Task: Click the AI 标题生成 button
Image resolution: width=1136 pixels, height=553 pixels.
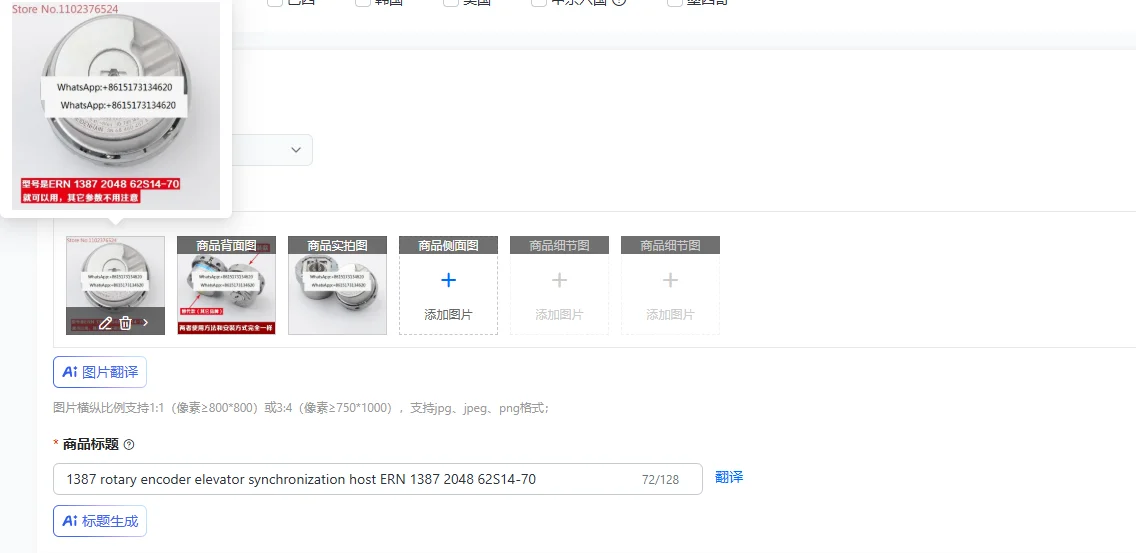Action: [100, 521]
